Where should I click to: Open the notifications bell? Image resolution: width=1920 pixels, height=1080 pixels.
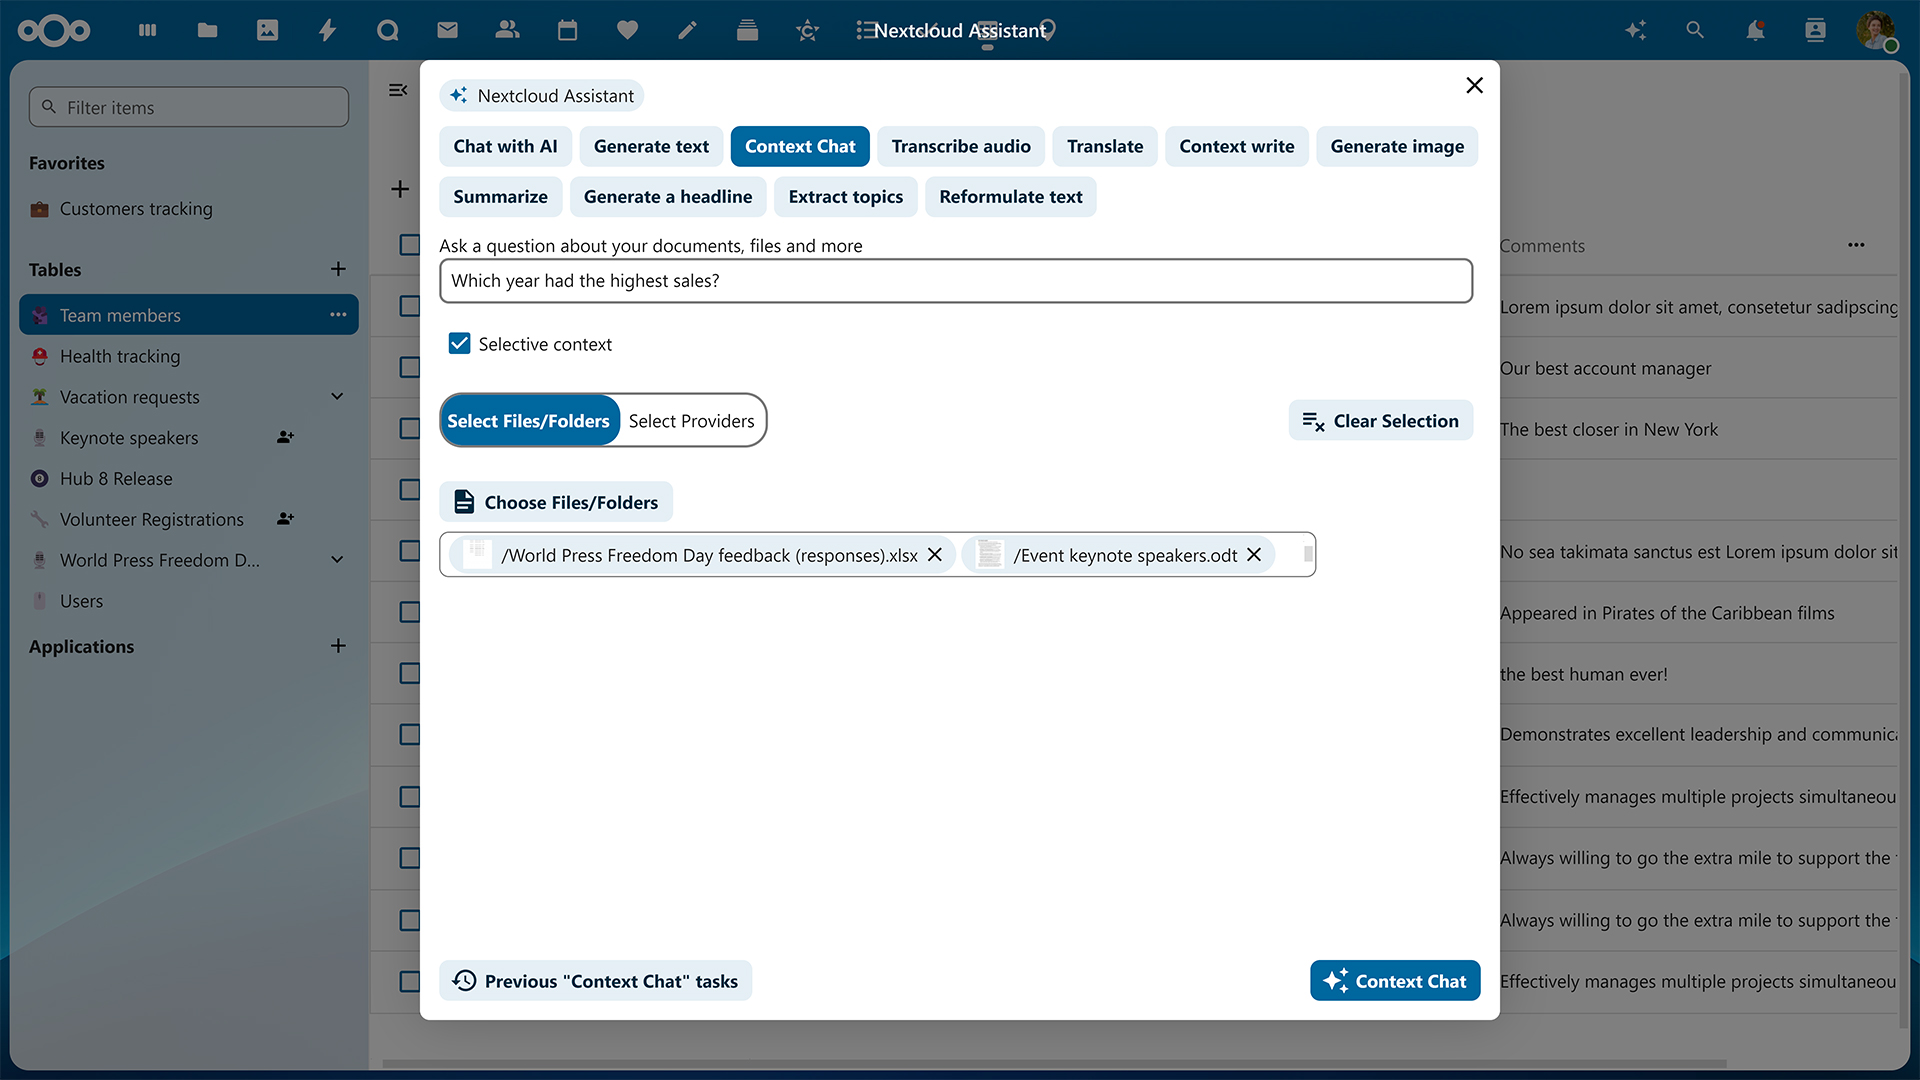pyautogui.click(x=1755, y=31)
